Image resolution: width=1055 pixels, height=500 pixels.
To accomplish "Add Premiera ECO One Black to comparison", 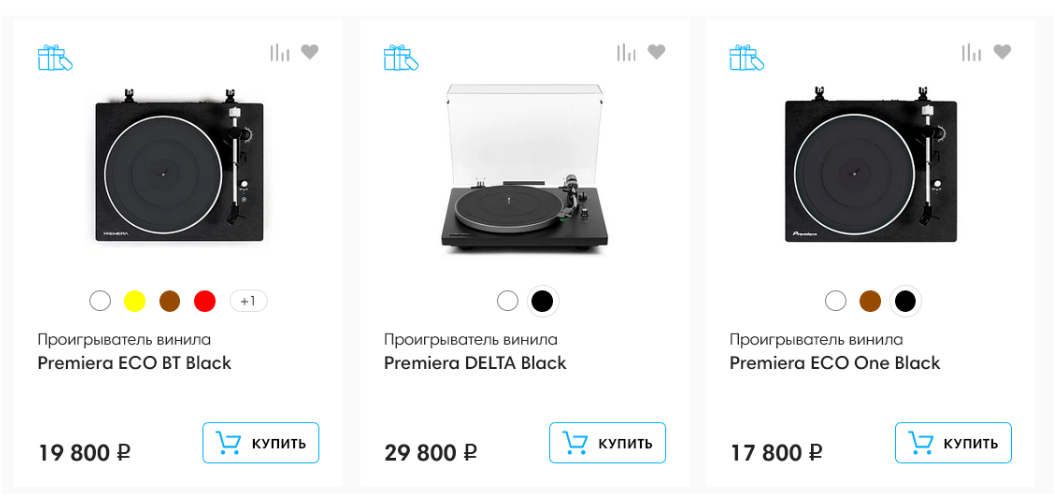I will pos(972,52).
